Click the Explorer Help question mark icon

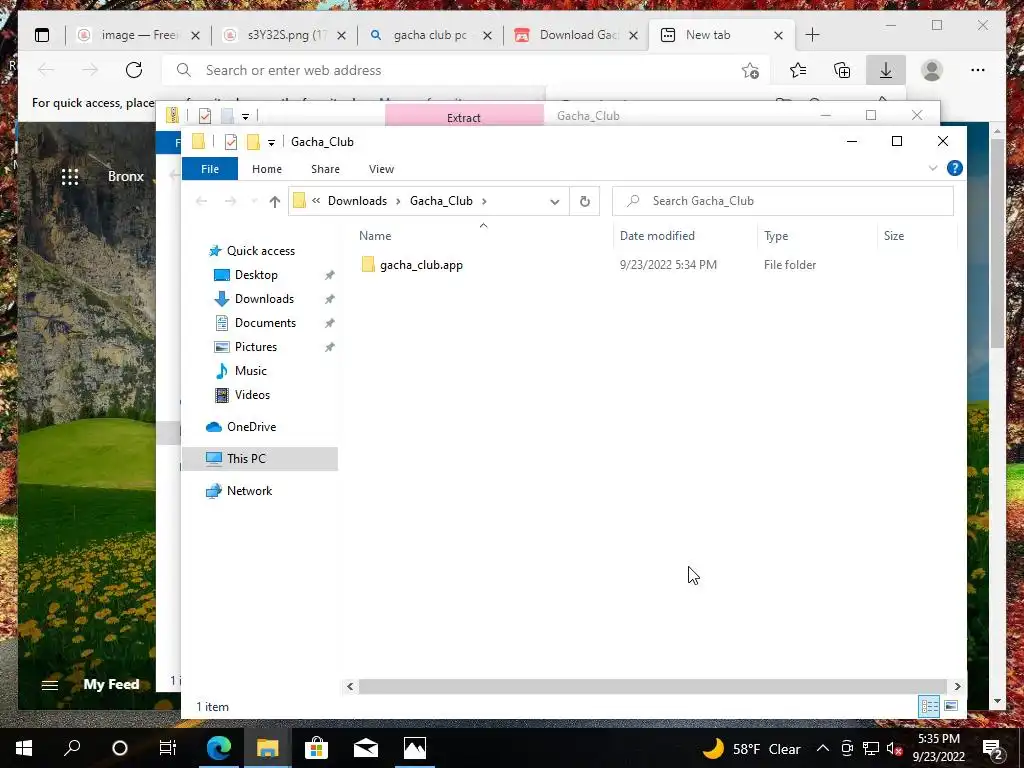pos(954,168)
